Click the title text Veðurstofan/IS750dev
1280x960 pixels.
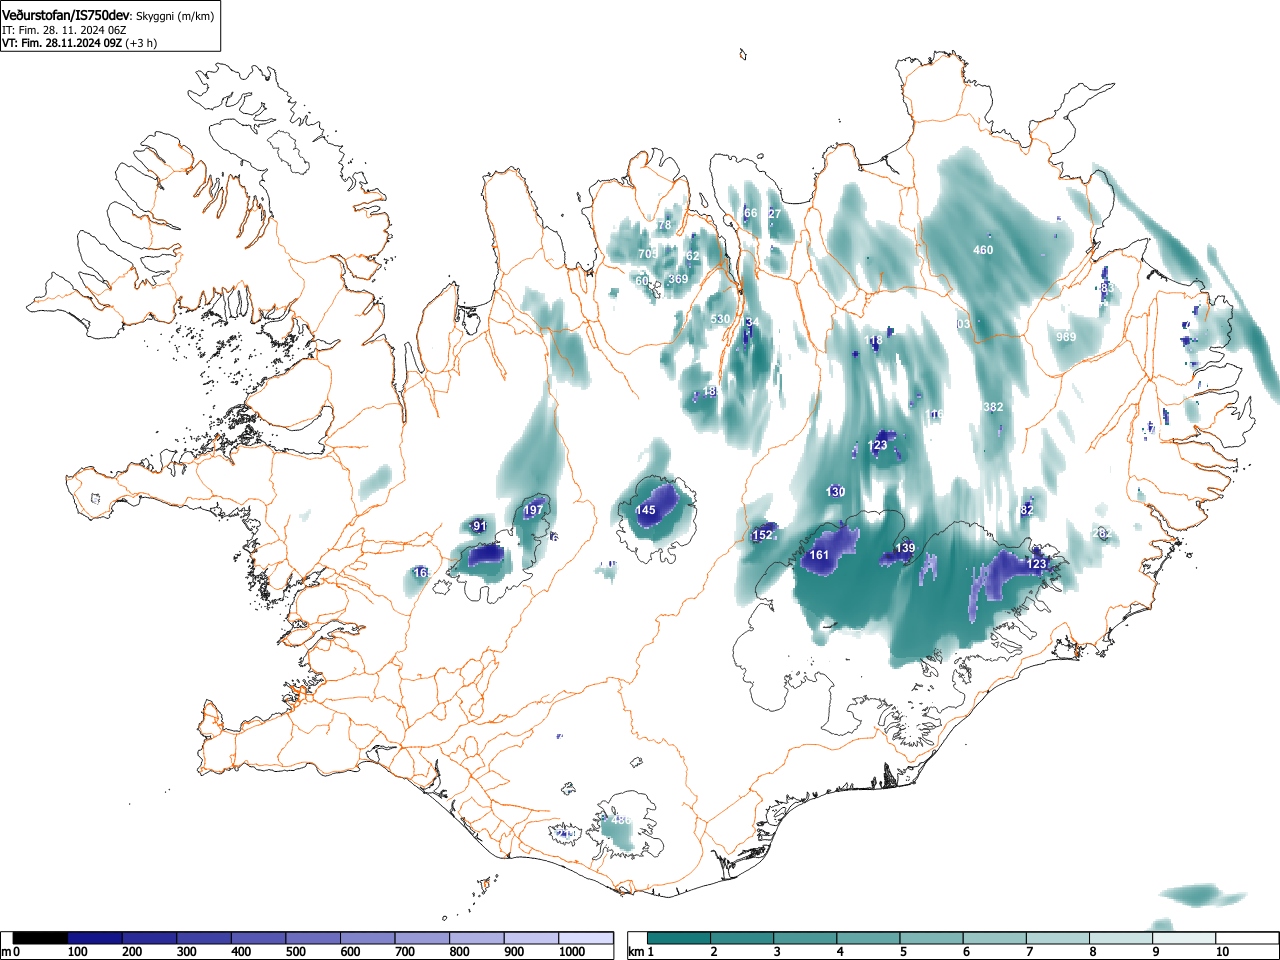click(x=65, y=15)
